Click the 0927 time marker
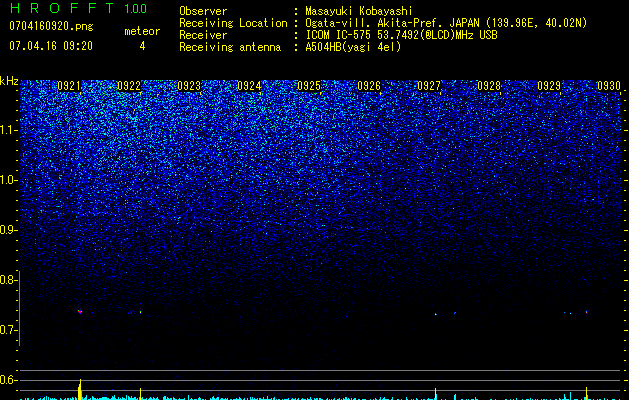Image resolution: width=629 pixels, height=400 pixels. click(429, 86)
